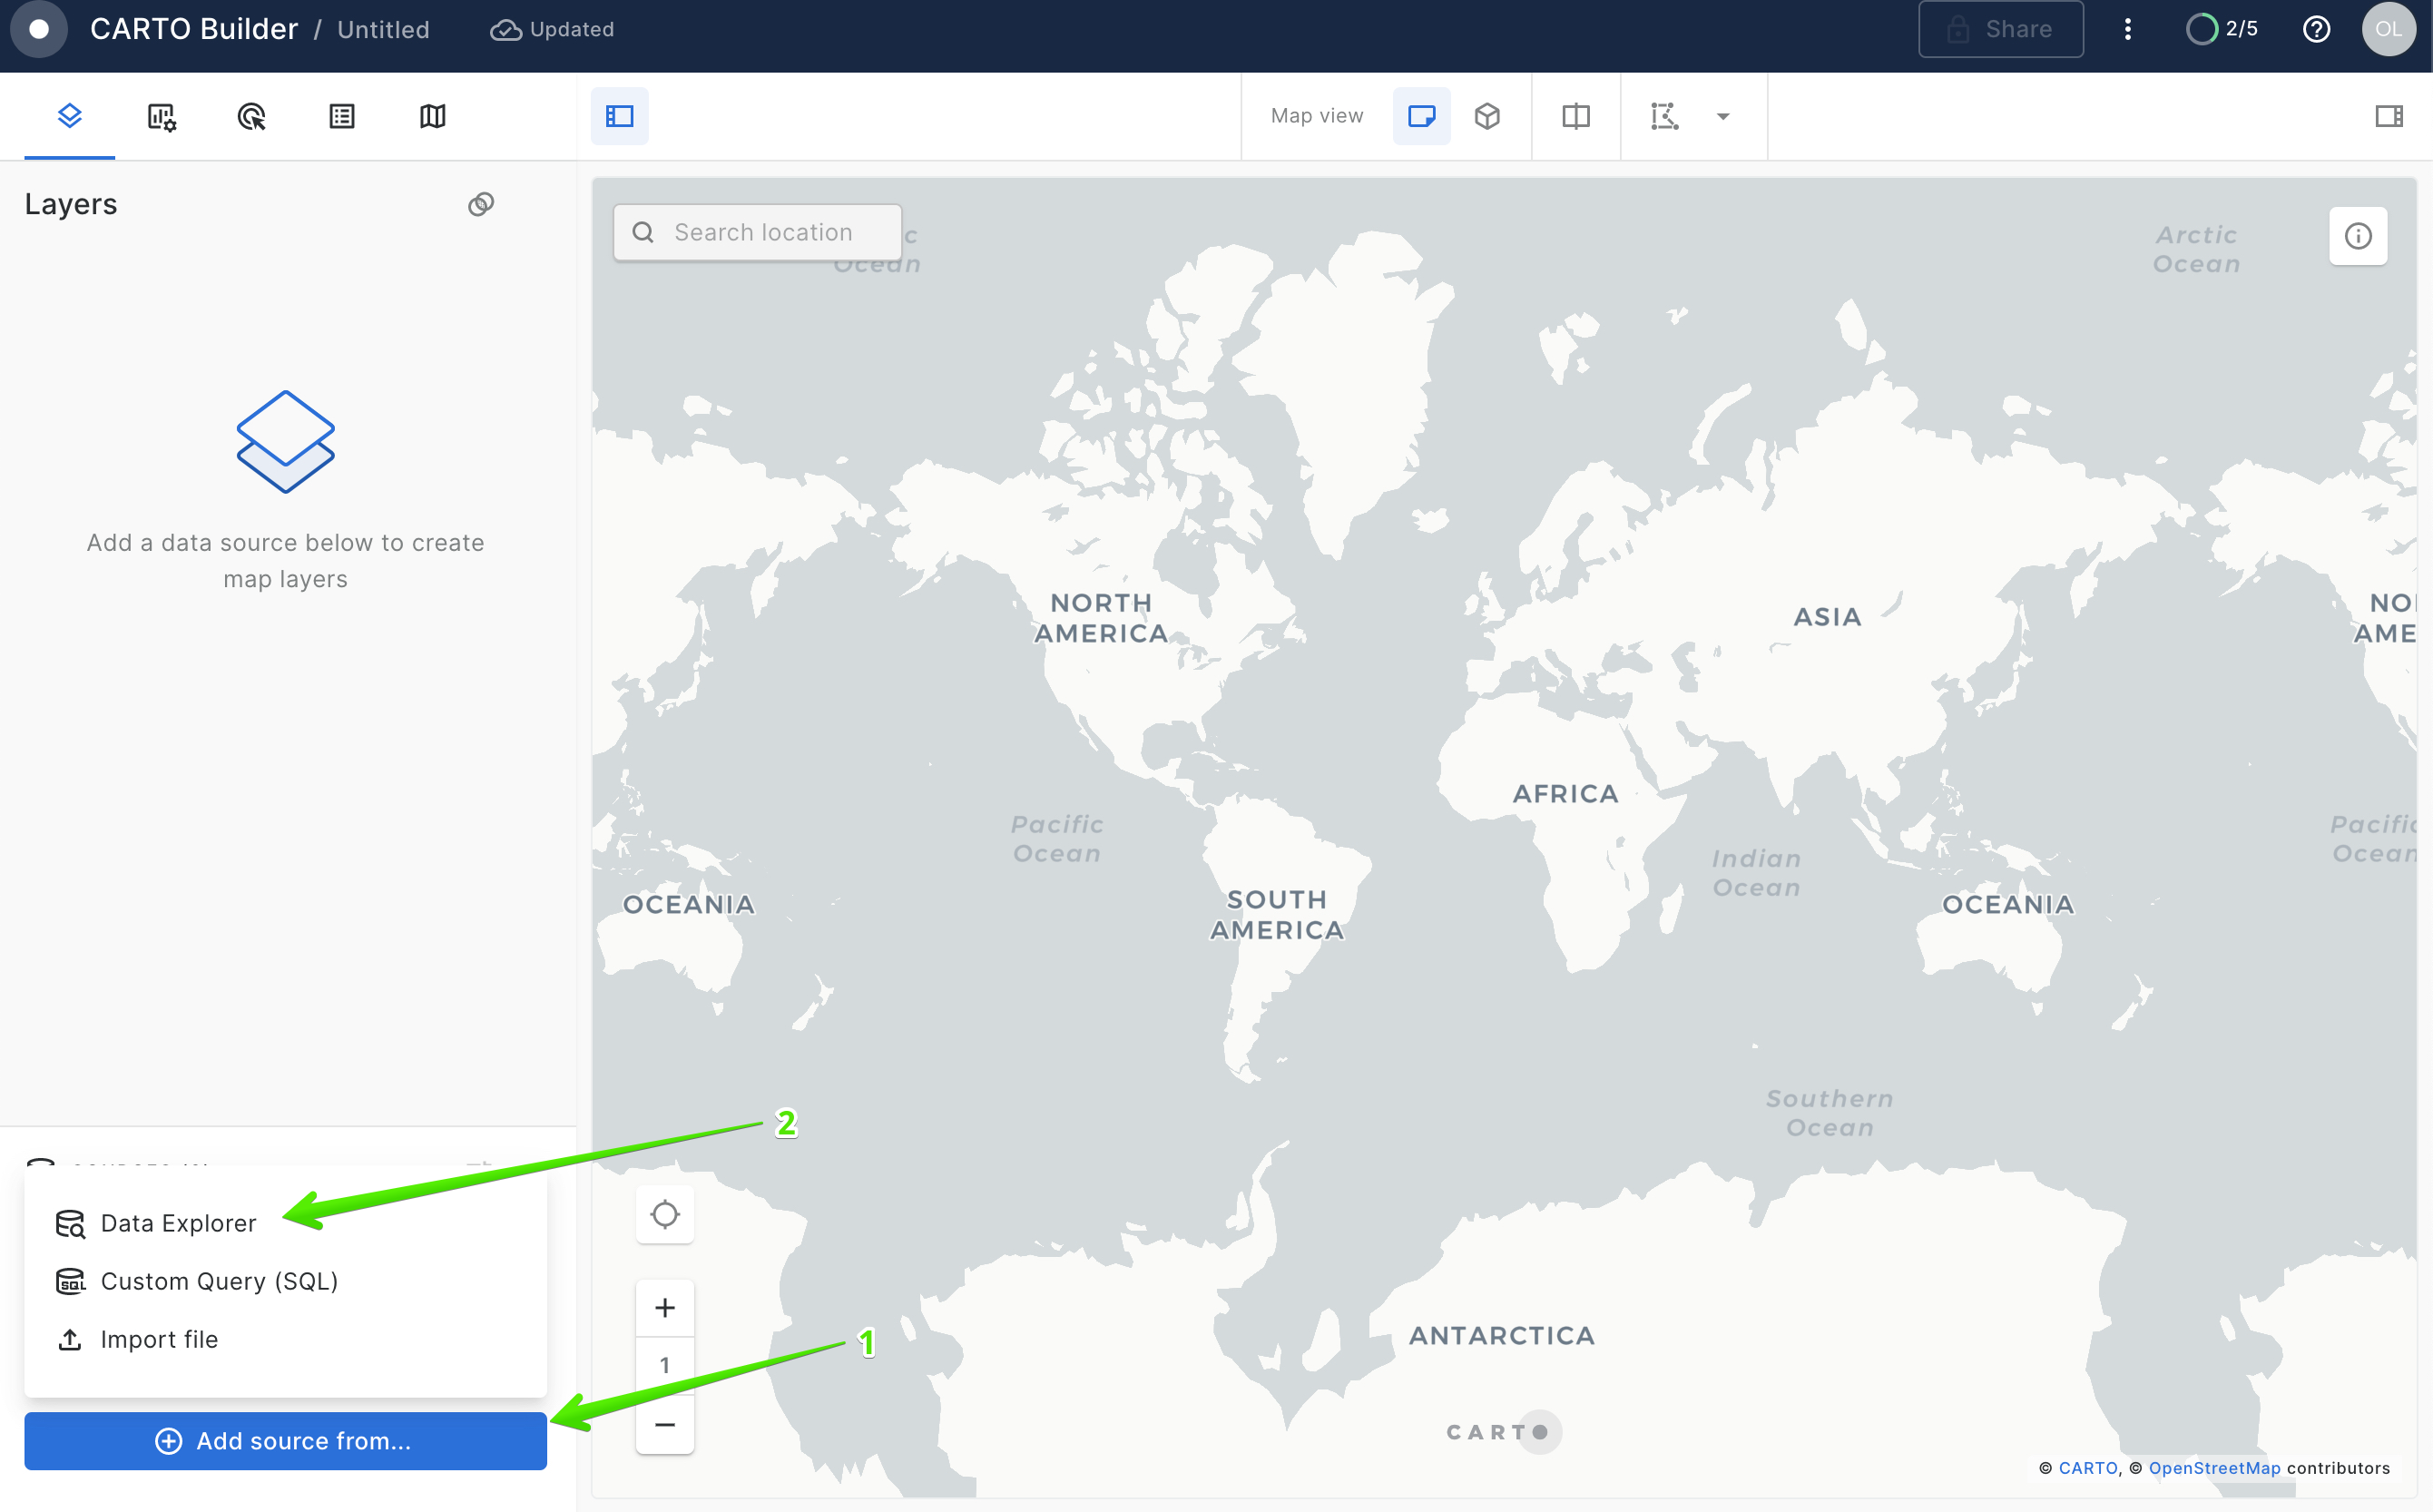Open the three-dot more options menu
Image resolution: width=2433 pixels, height=1512 pixels.
pos(2127,29)
